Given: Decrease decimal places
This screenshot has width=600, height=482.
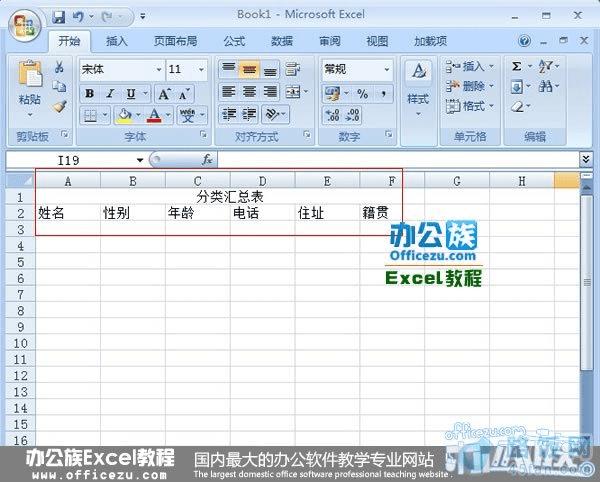Looking at the screenshot, I should click(352, 115).
